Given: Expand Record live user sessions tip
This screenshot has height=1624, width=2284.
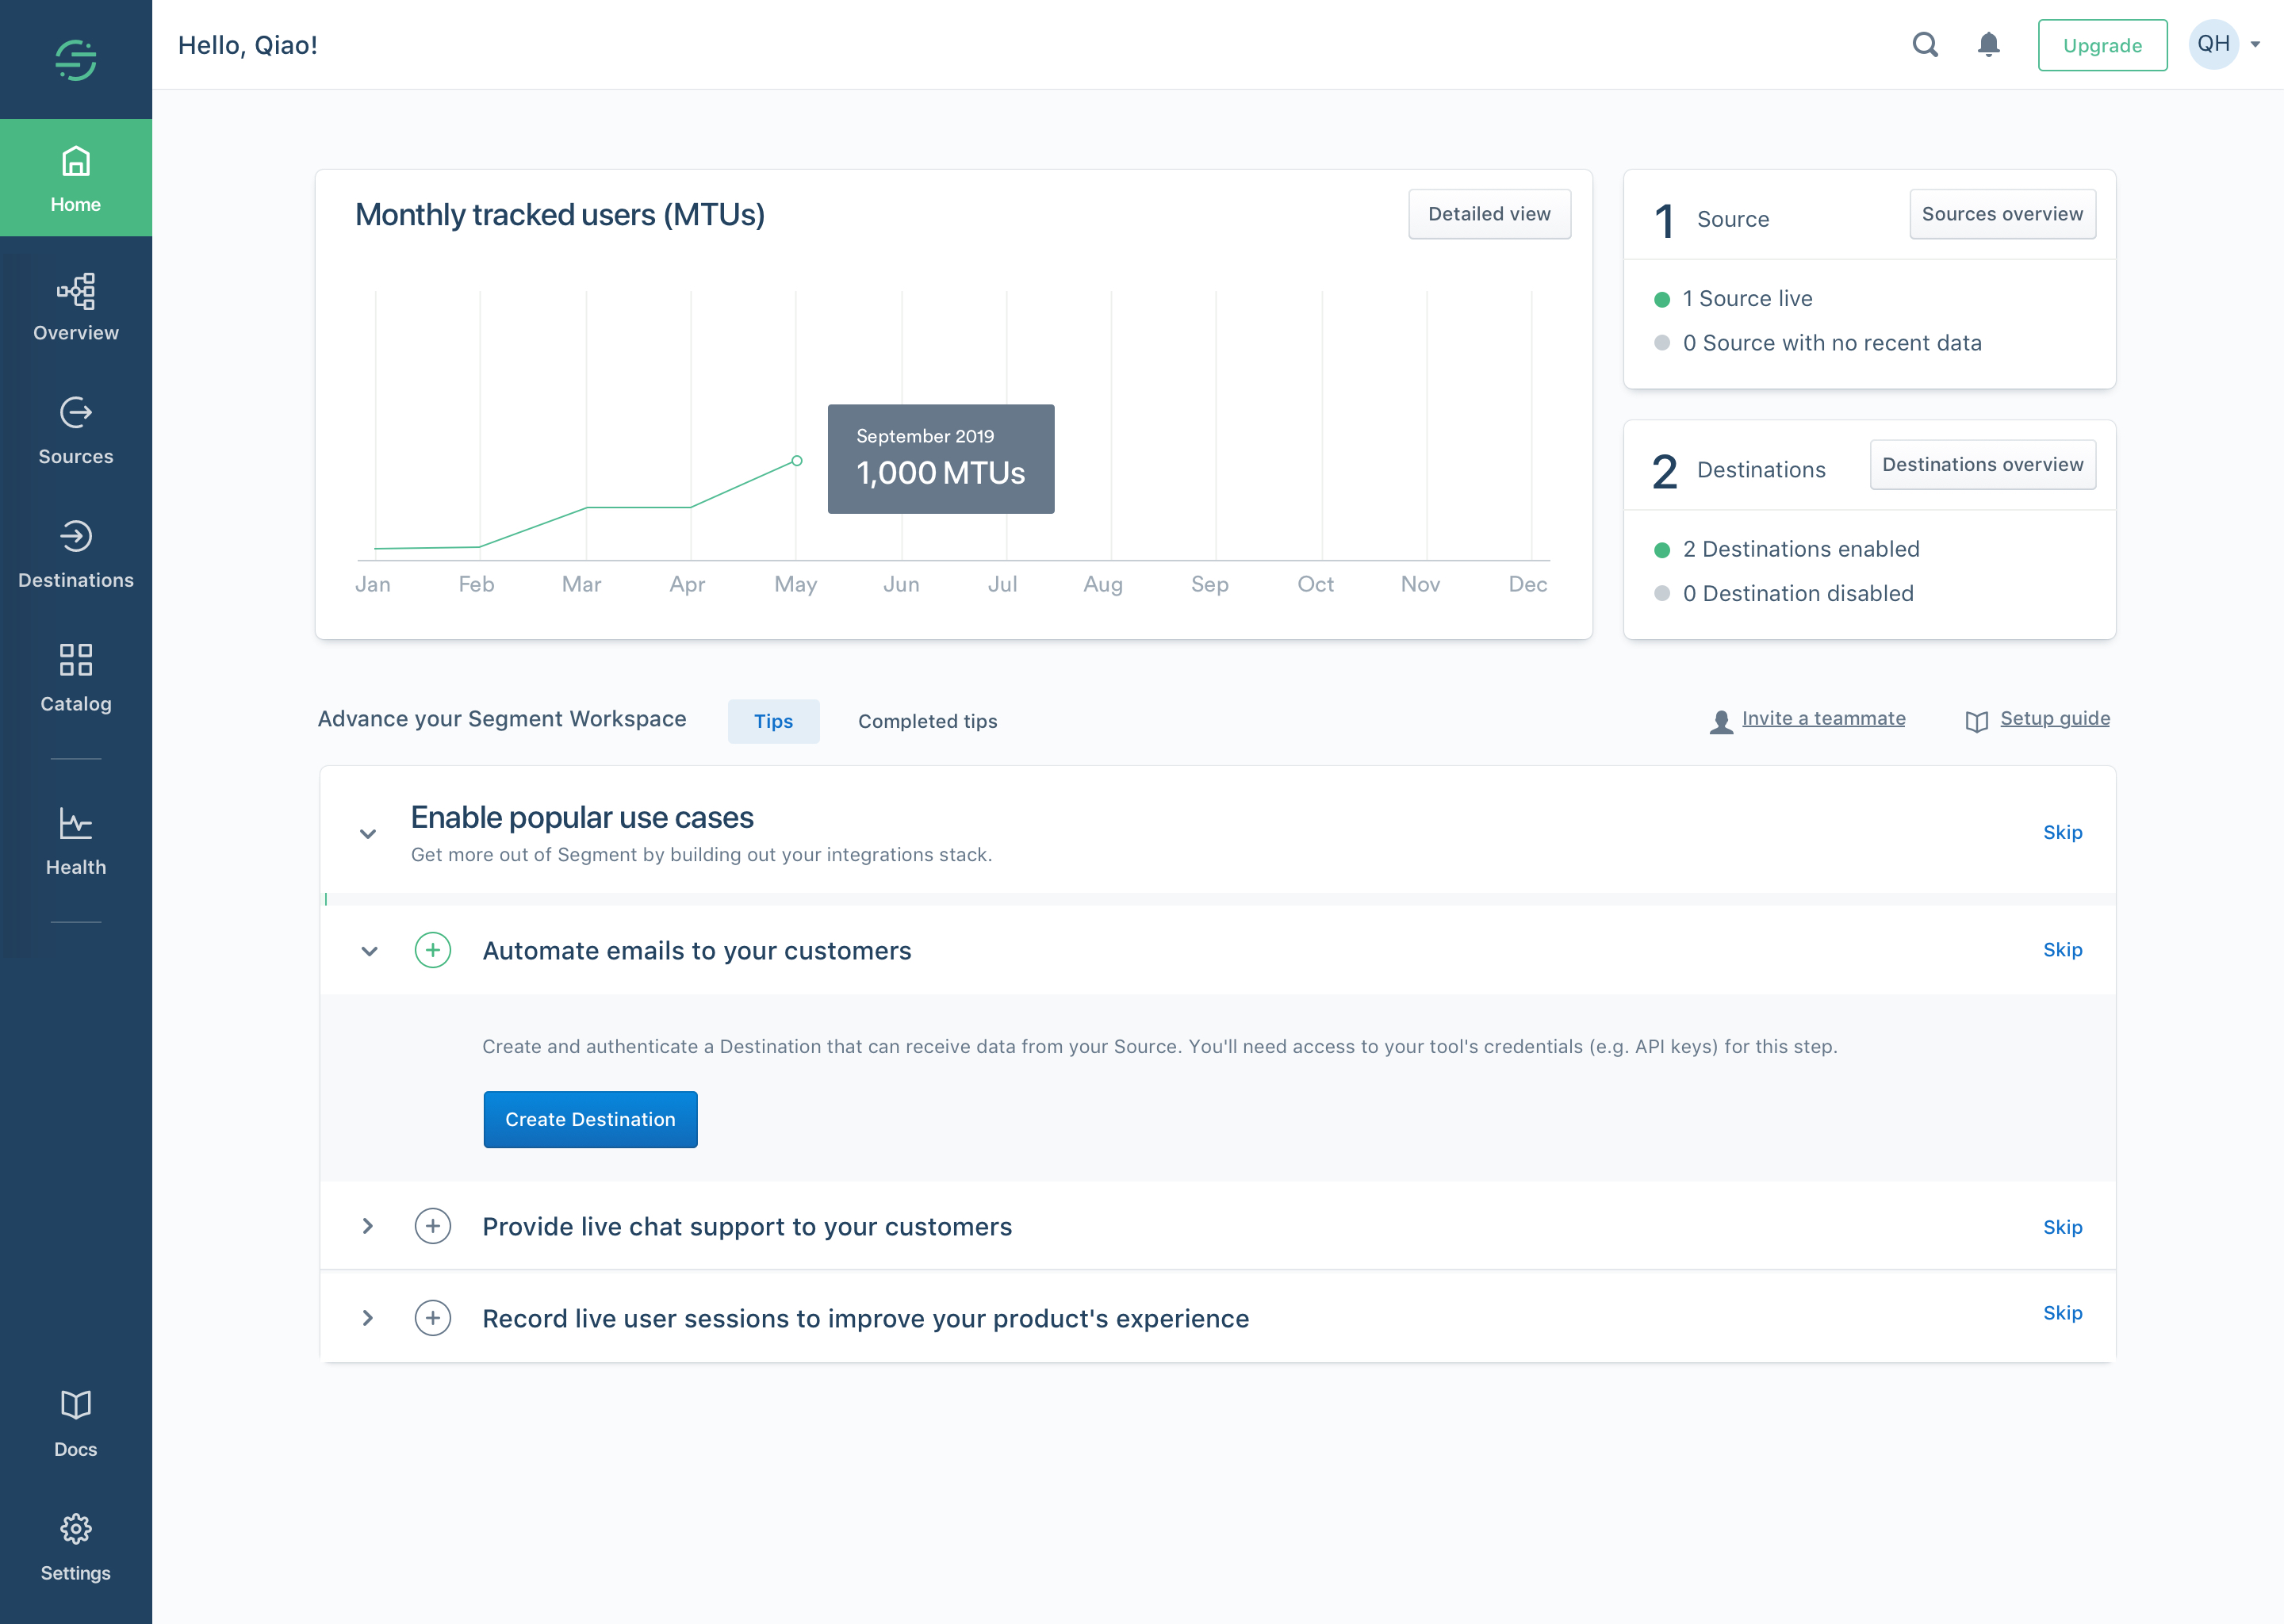Looking at the screenshot, I should point(367,1318).
